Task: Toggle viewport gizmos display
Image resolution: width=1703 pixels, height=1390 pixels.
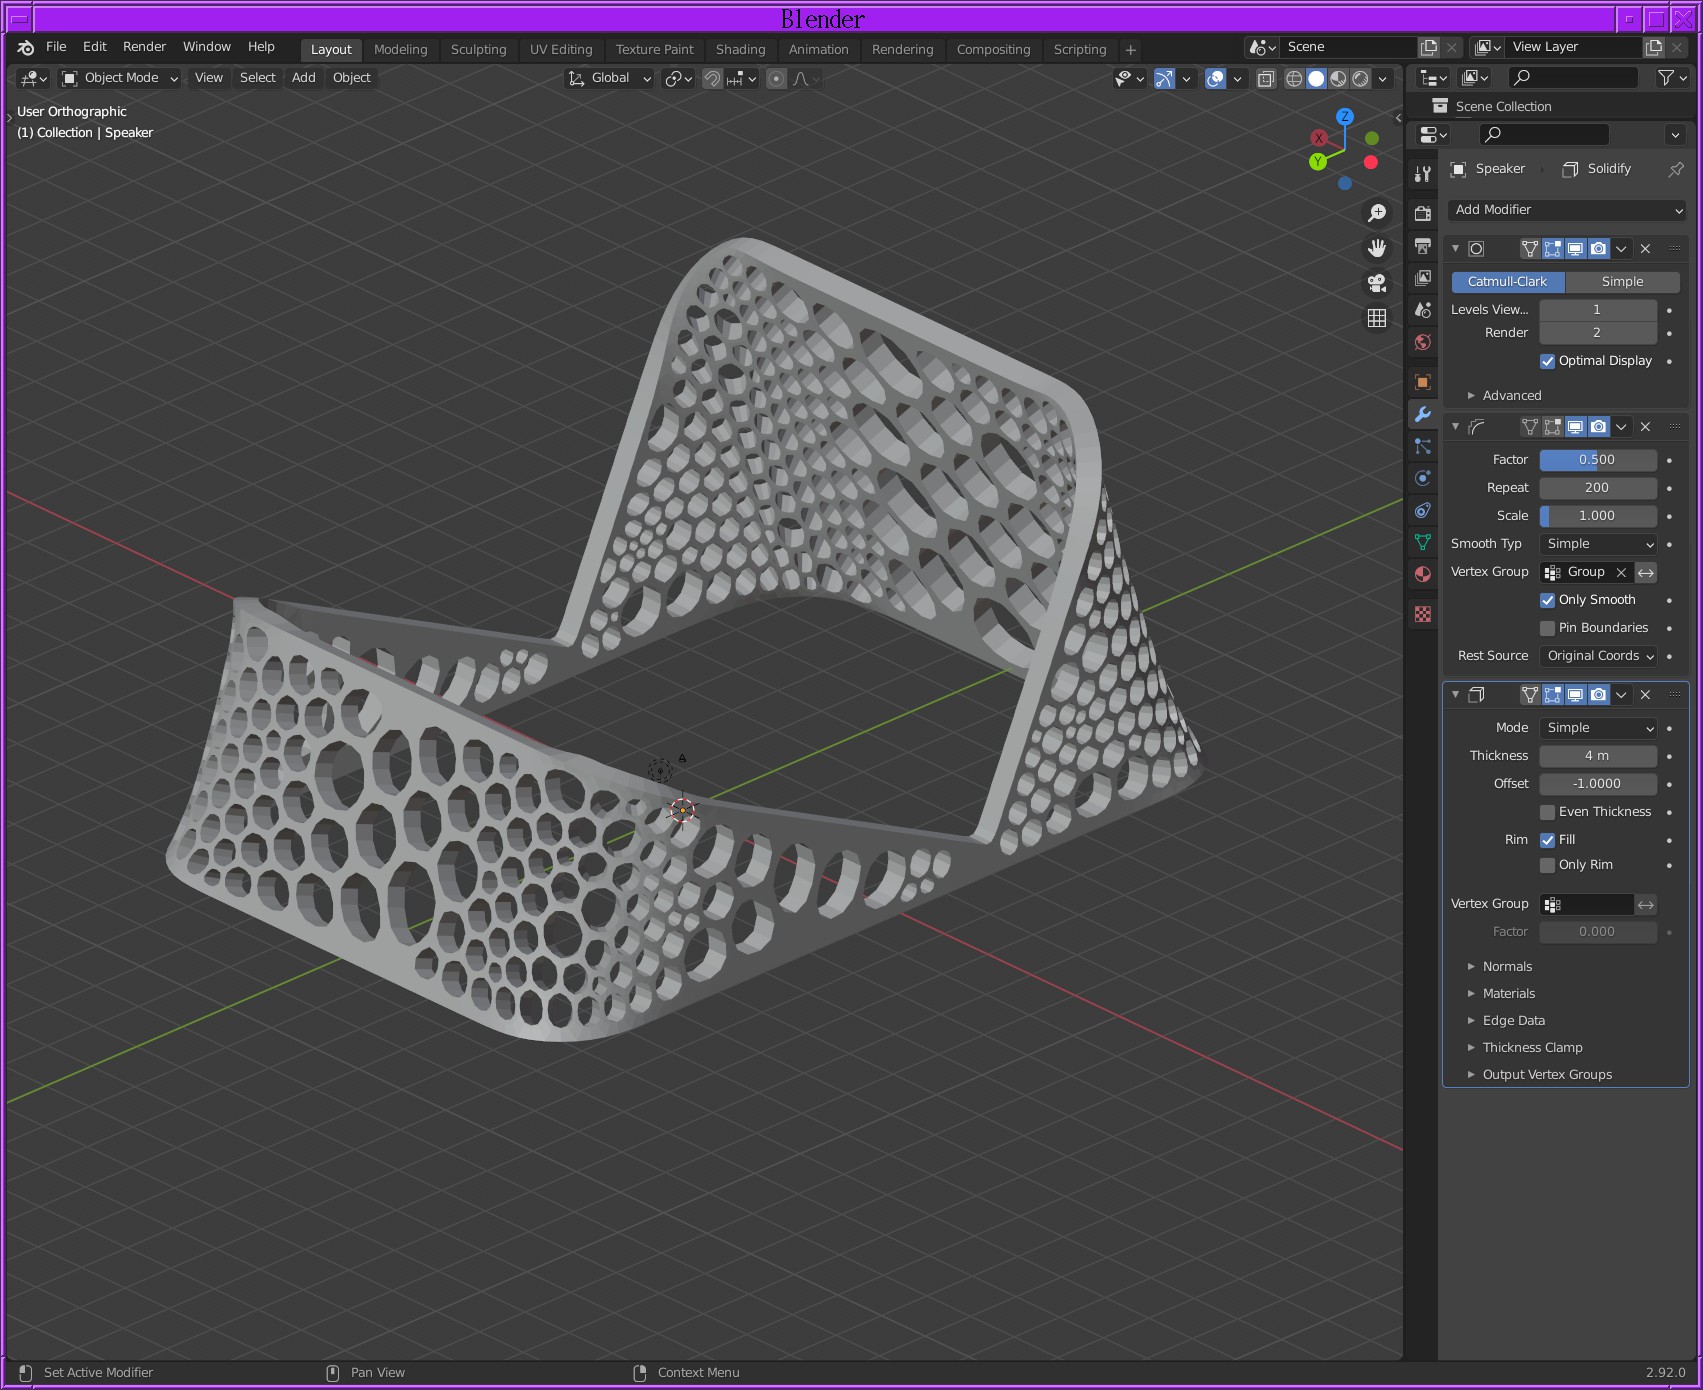Action: 1164,78
